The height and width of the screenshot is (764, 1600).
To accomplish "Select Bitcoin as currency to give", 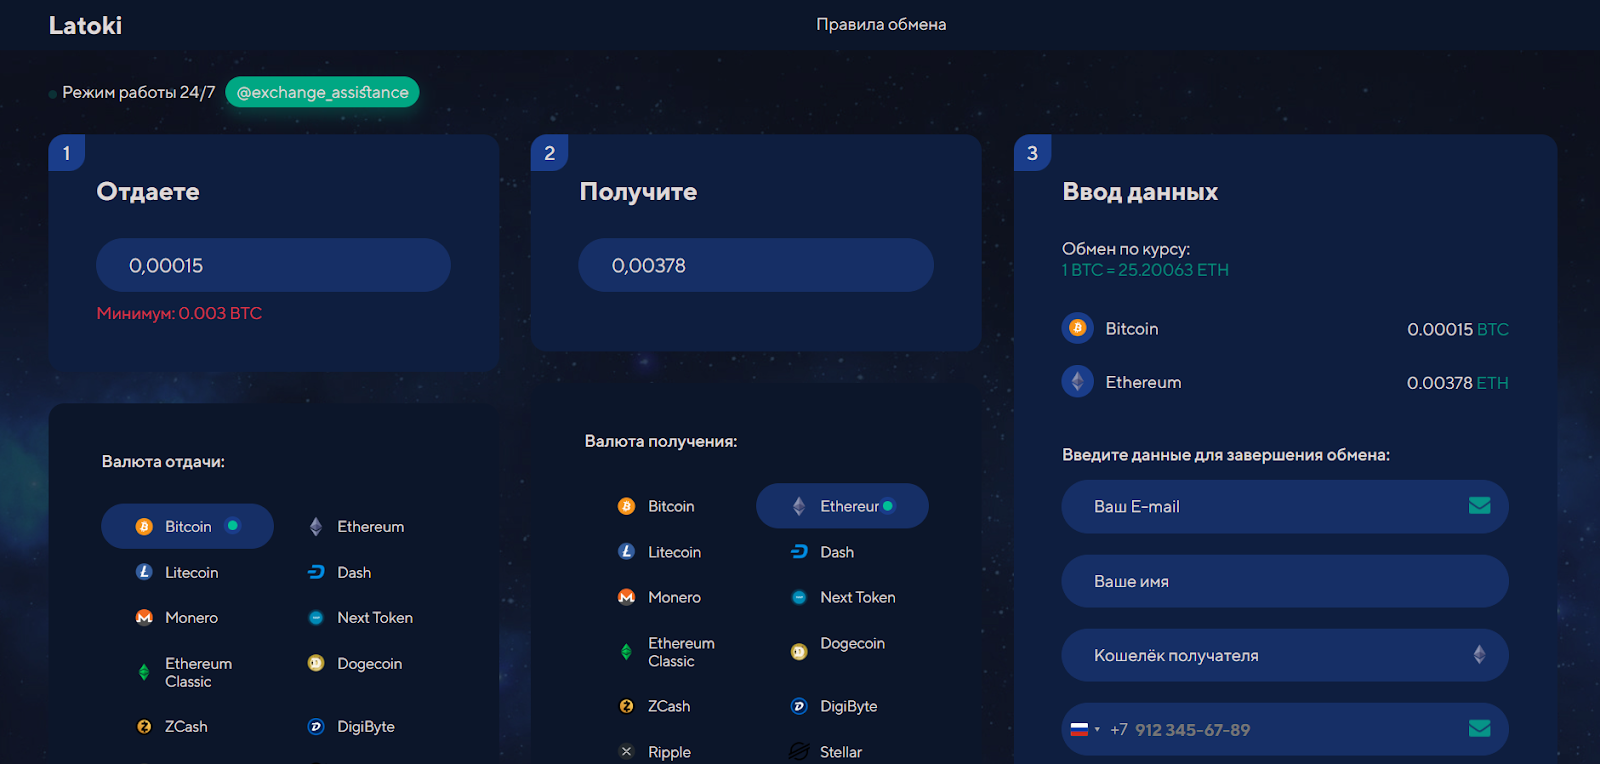I will click(187, 526).
